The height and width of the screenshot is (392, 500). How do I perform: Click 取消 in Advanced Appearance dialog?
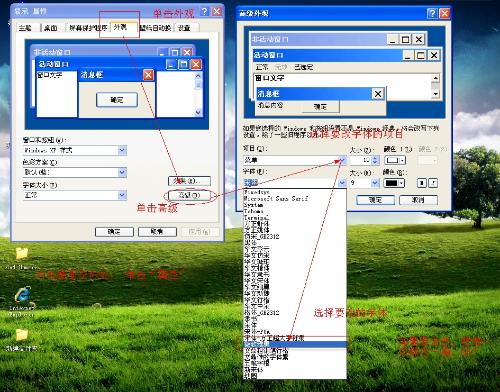tap(418, 200)
